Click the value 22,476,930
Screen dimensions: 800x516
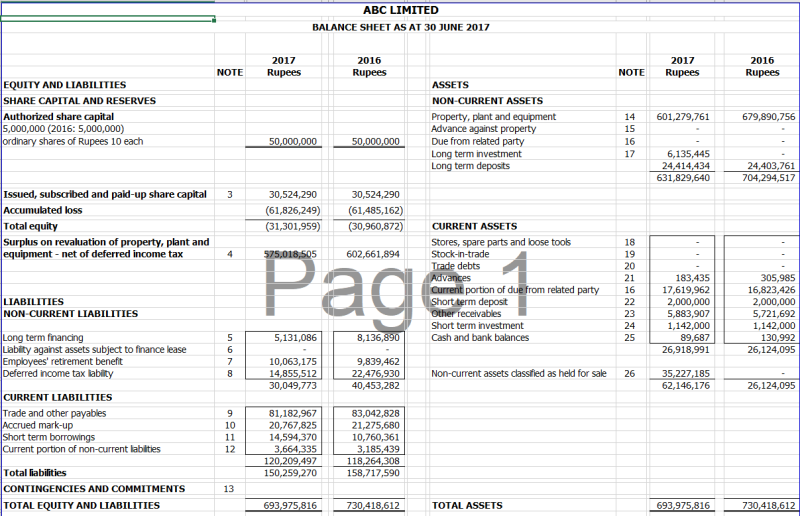pyautogui.click(x=375, y=374)
